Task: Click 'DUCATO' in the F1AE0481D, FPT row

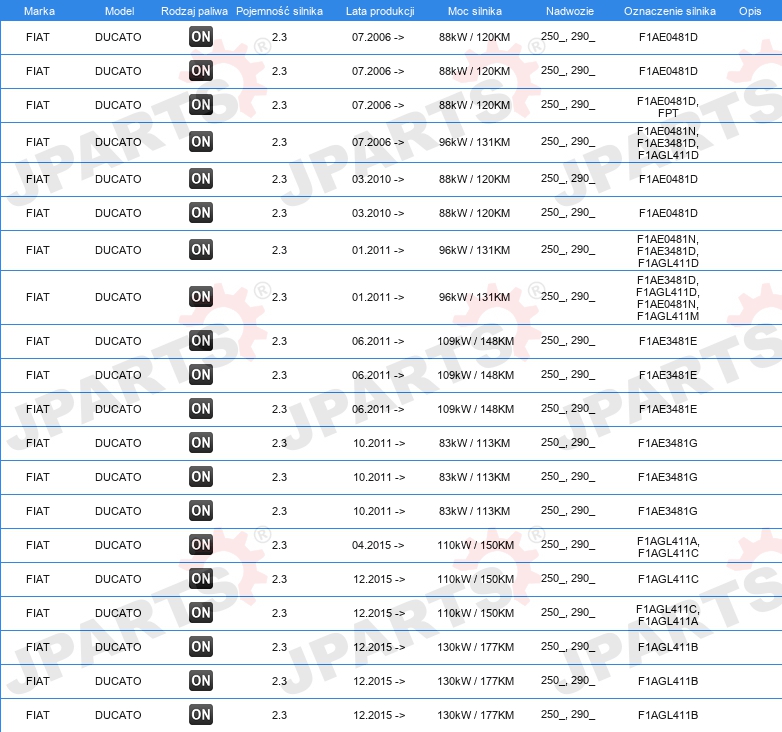Action: click(x=118, y=105)
